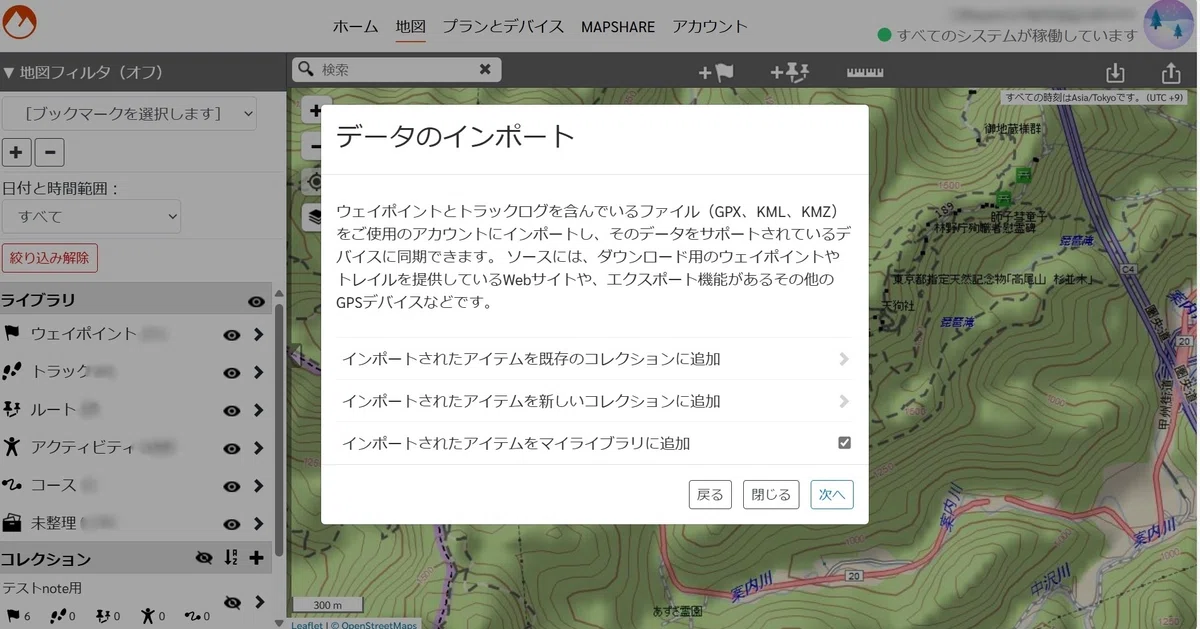Open the bookmark selection dropdown
The height and width of the screenshot is (629, 1200).
[130, 113]
